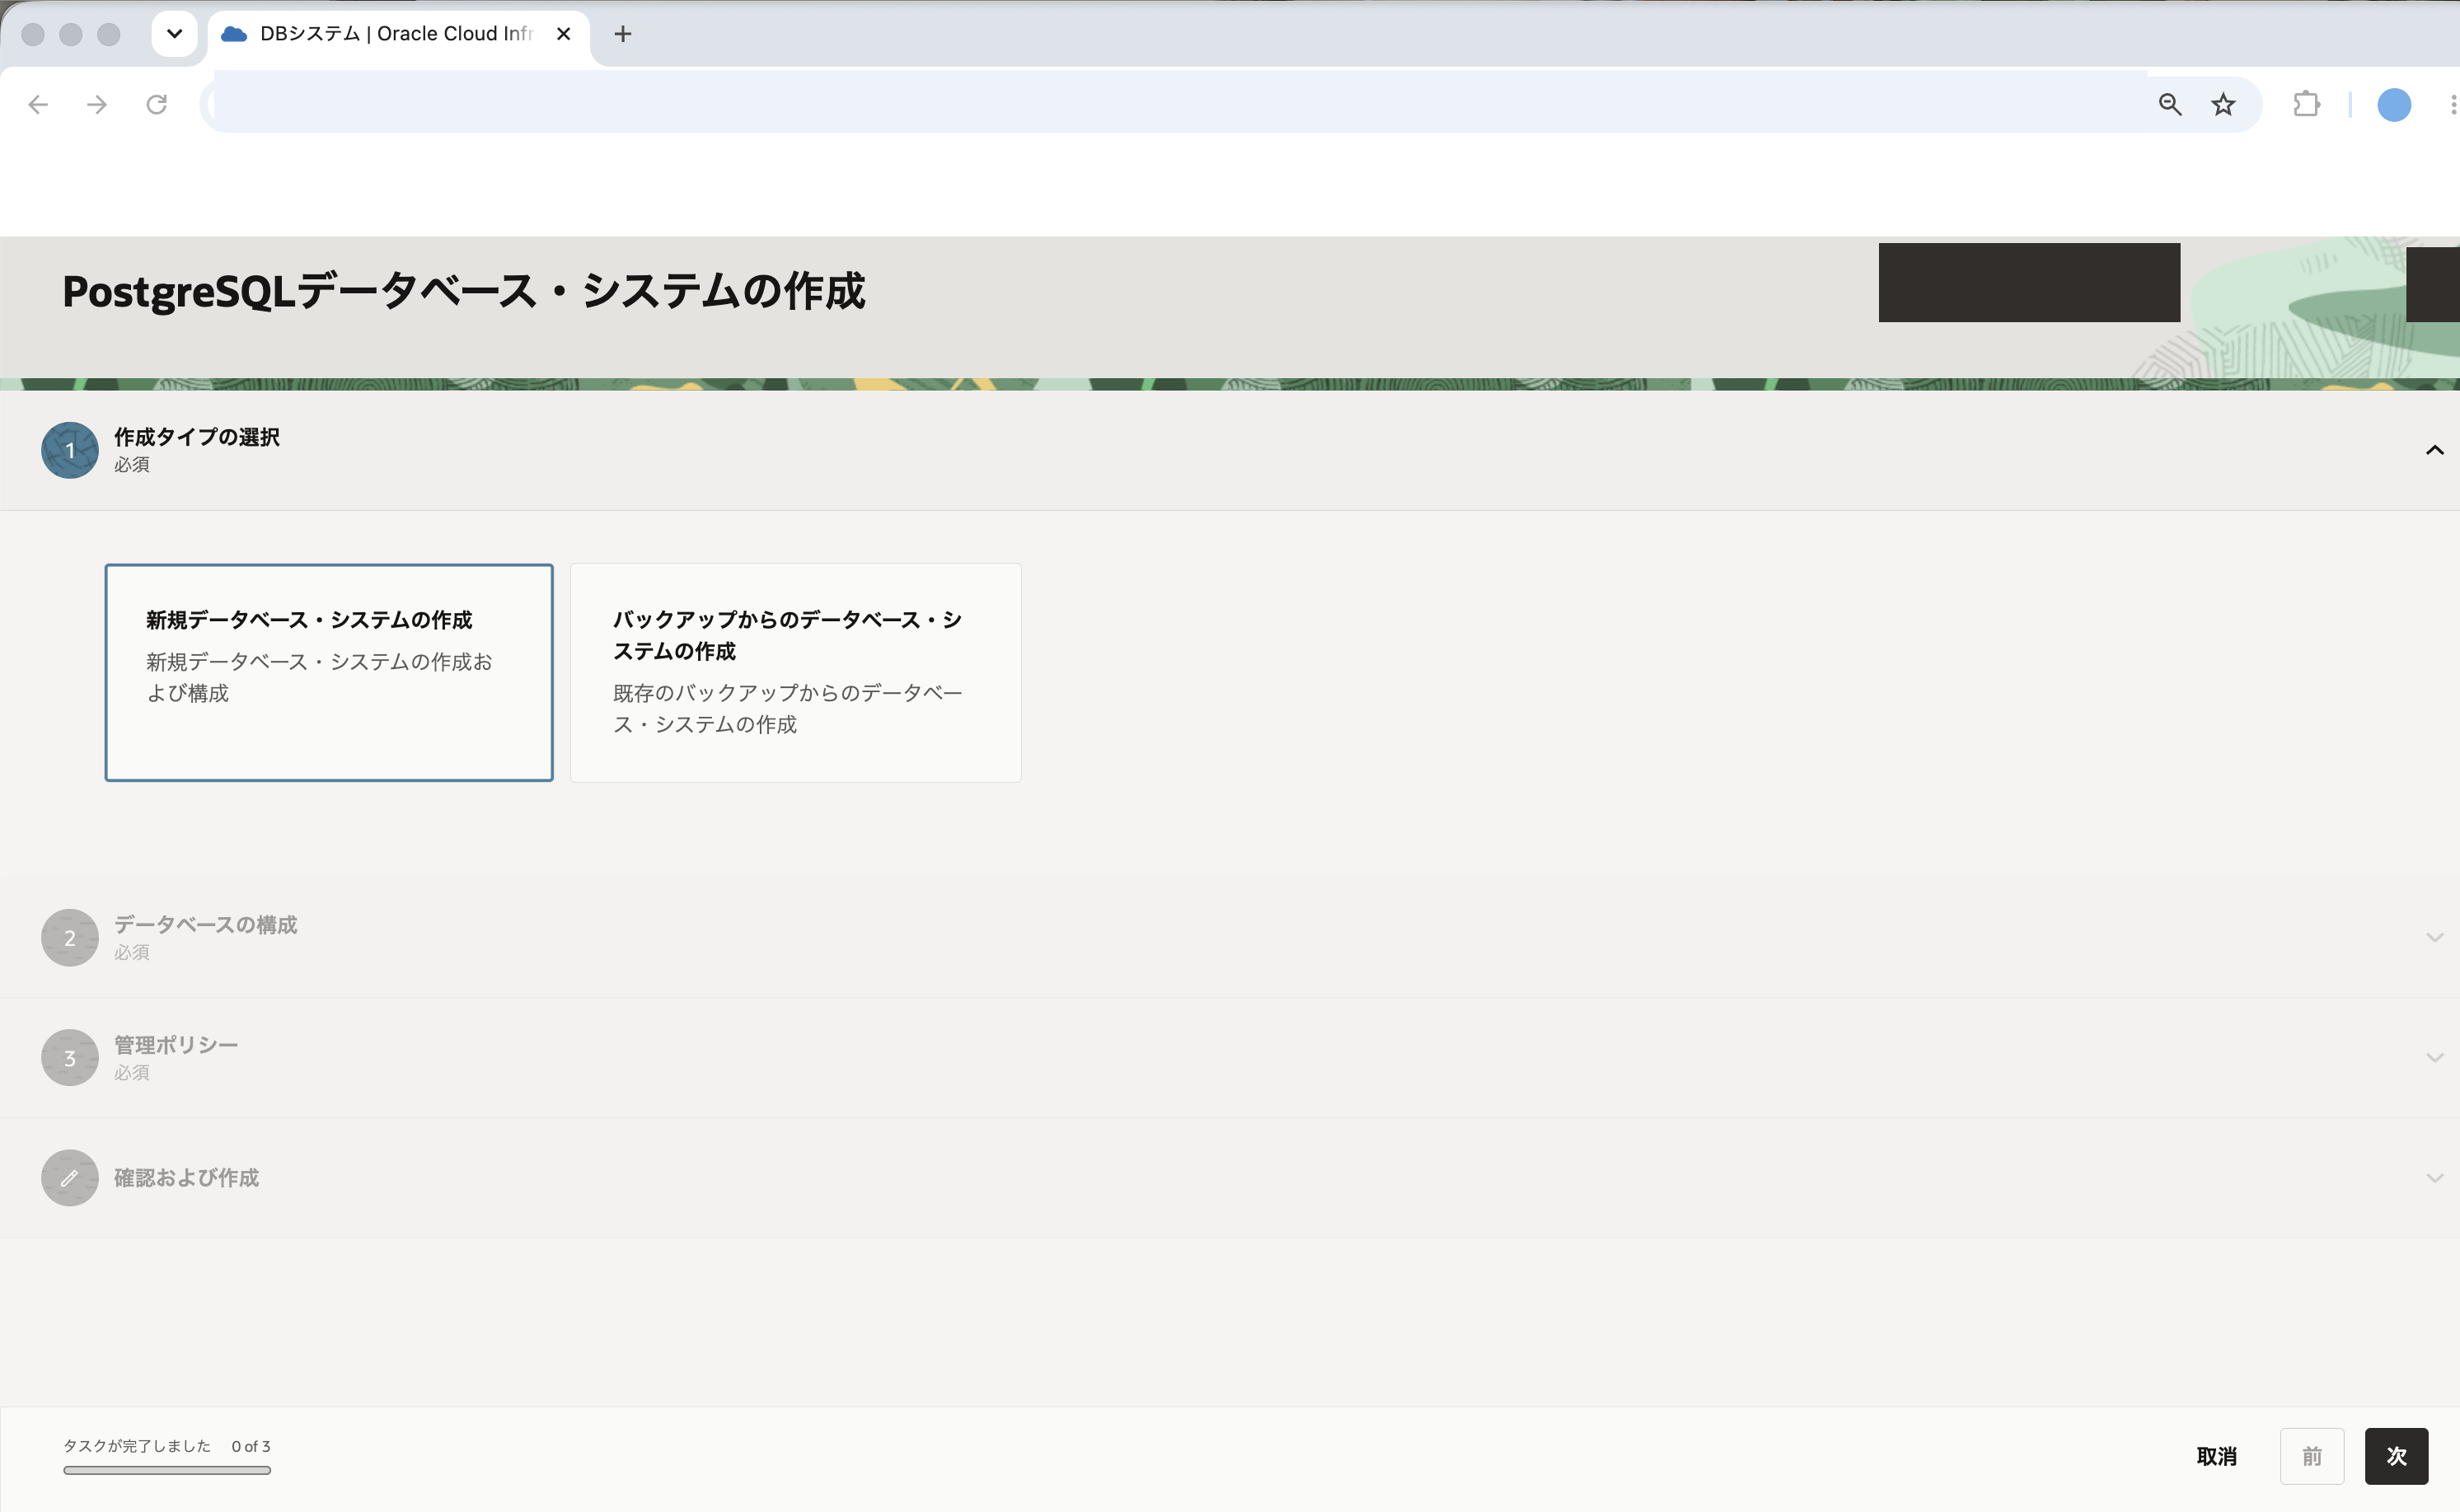Click the step 2 circle icon
This screenshot has width=2460, height=1512.
pos(69,937)
